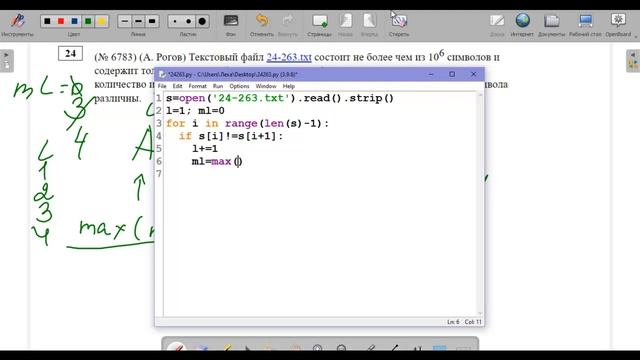
Task: Close the IDLE editor window
Action: (x=473, y=74)
